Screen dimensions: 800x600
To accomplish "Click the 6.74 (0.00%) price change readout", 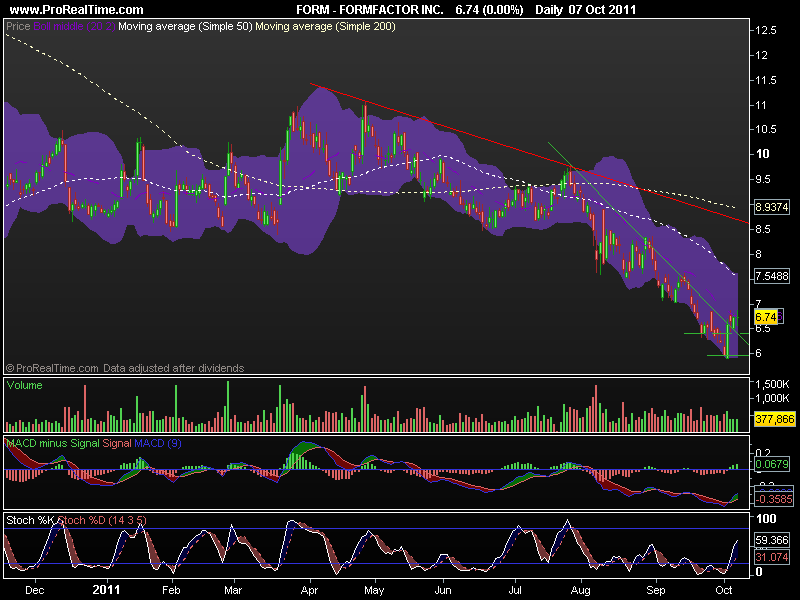I will (489, 10).
